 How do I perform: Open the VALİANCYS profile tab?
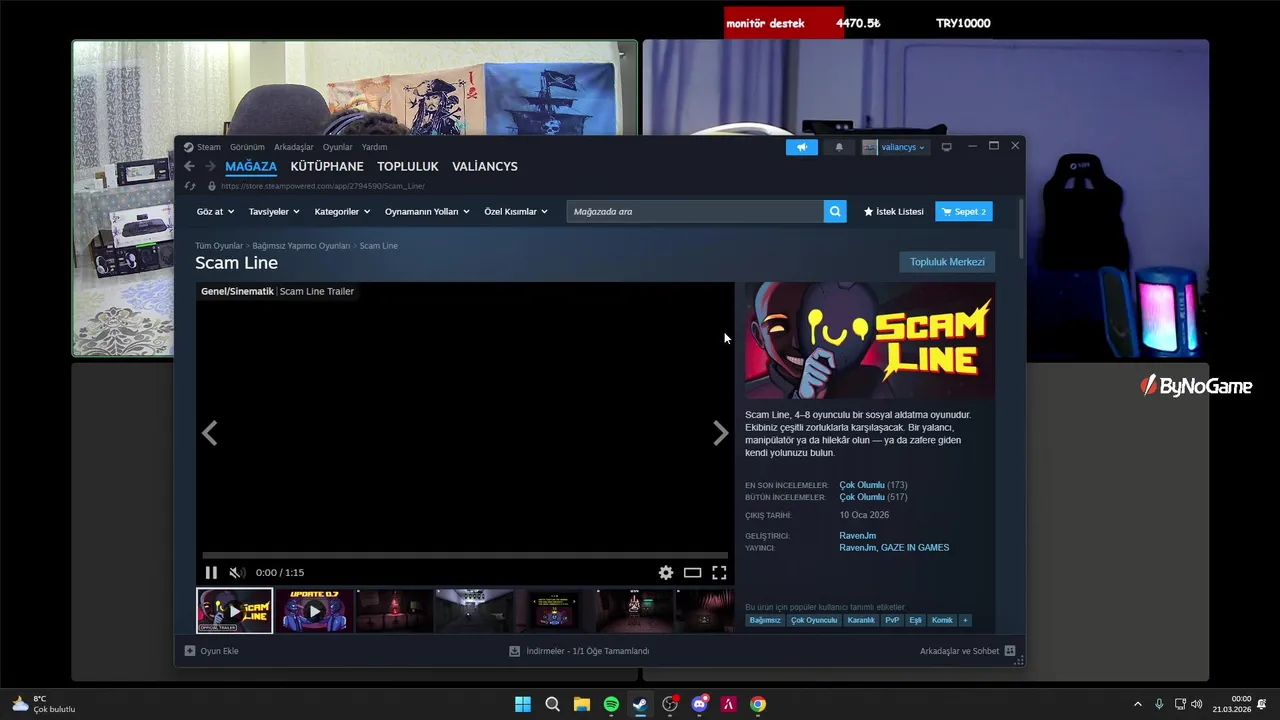click(x=485, y=166)
